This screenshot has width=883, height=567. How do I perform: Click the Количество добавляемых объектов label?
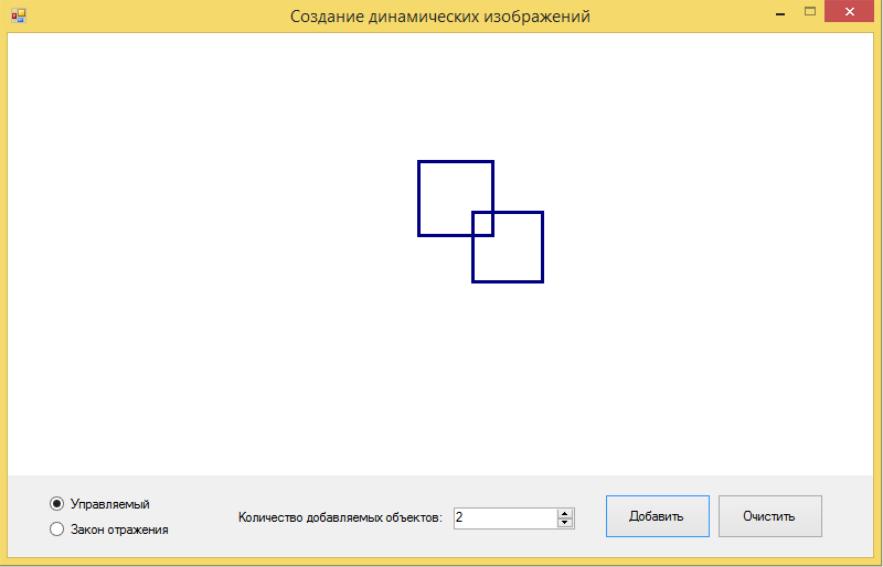[x=340, y=517]
